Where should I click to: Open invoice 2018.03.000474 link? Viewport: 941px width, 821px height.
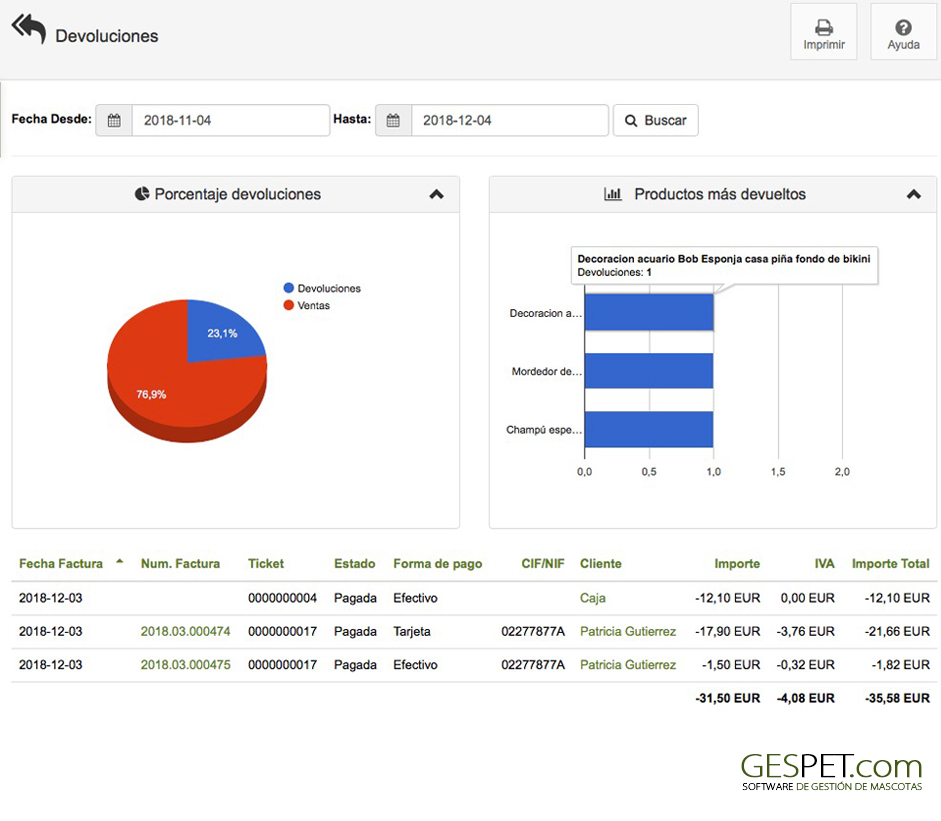[x=185, y=631]
